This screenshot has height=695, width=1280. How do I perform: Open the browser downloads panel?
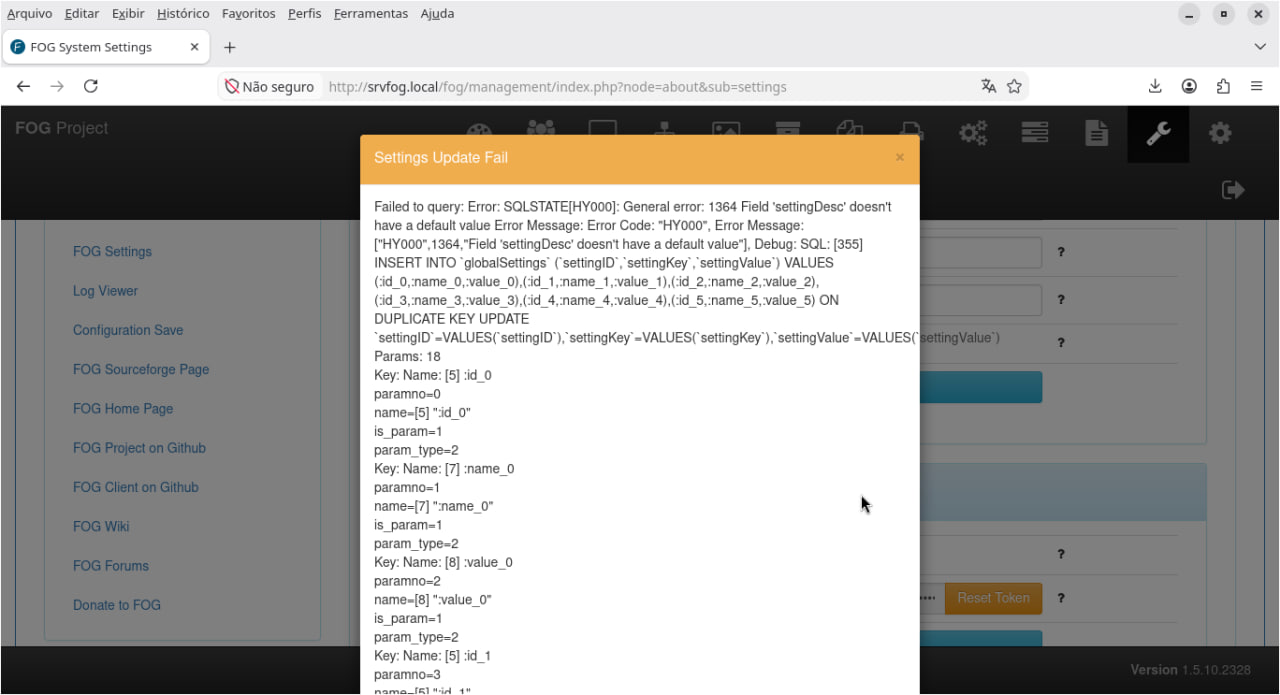click(x=1155, y=87)
